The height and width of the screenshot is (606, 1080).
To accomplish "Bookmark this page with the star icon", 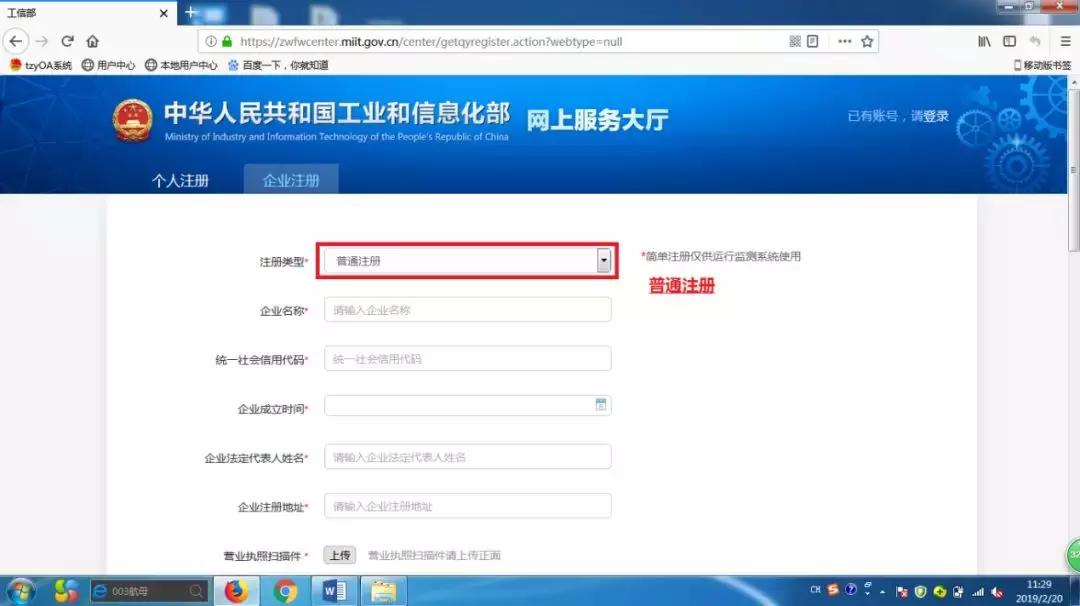I will point(868,42).
